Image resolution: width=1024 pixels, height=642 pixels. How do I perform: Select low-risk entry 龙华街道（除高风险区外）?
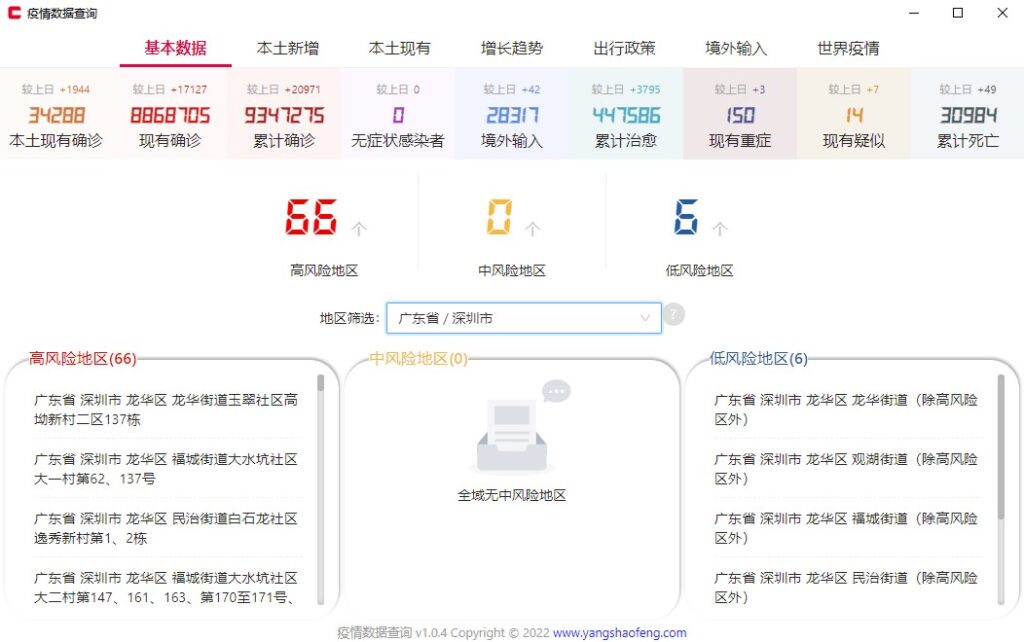846,409
